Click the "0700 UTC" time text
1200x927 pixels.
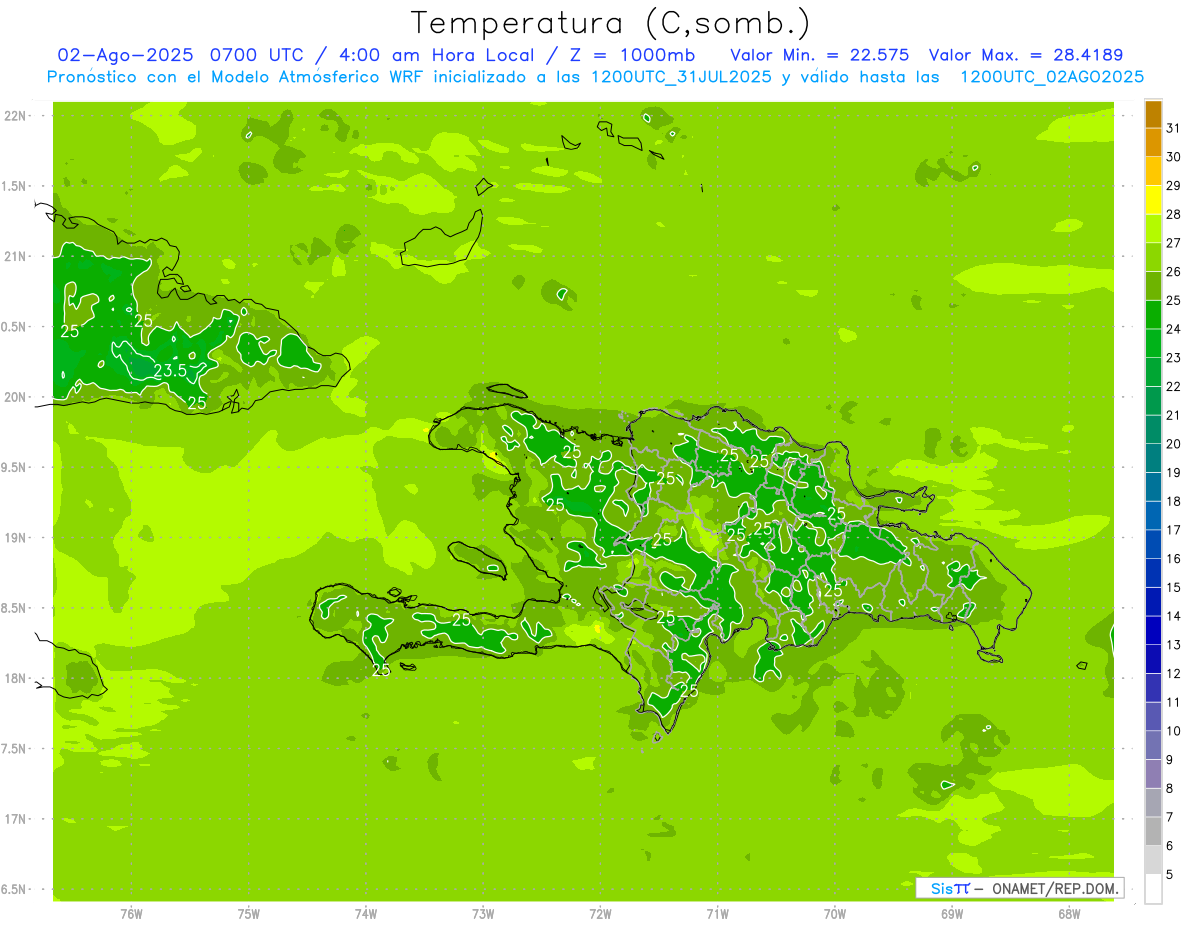point(258,55)
